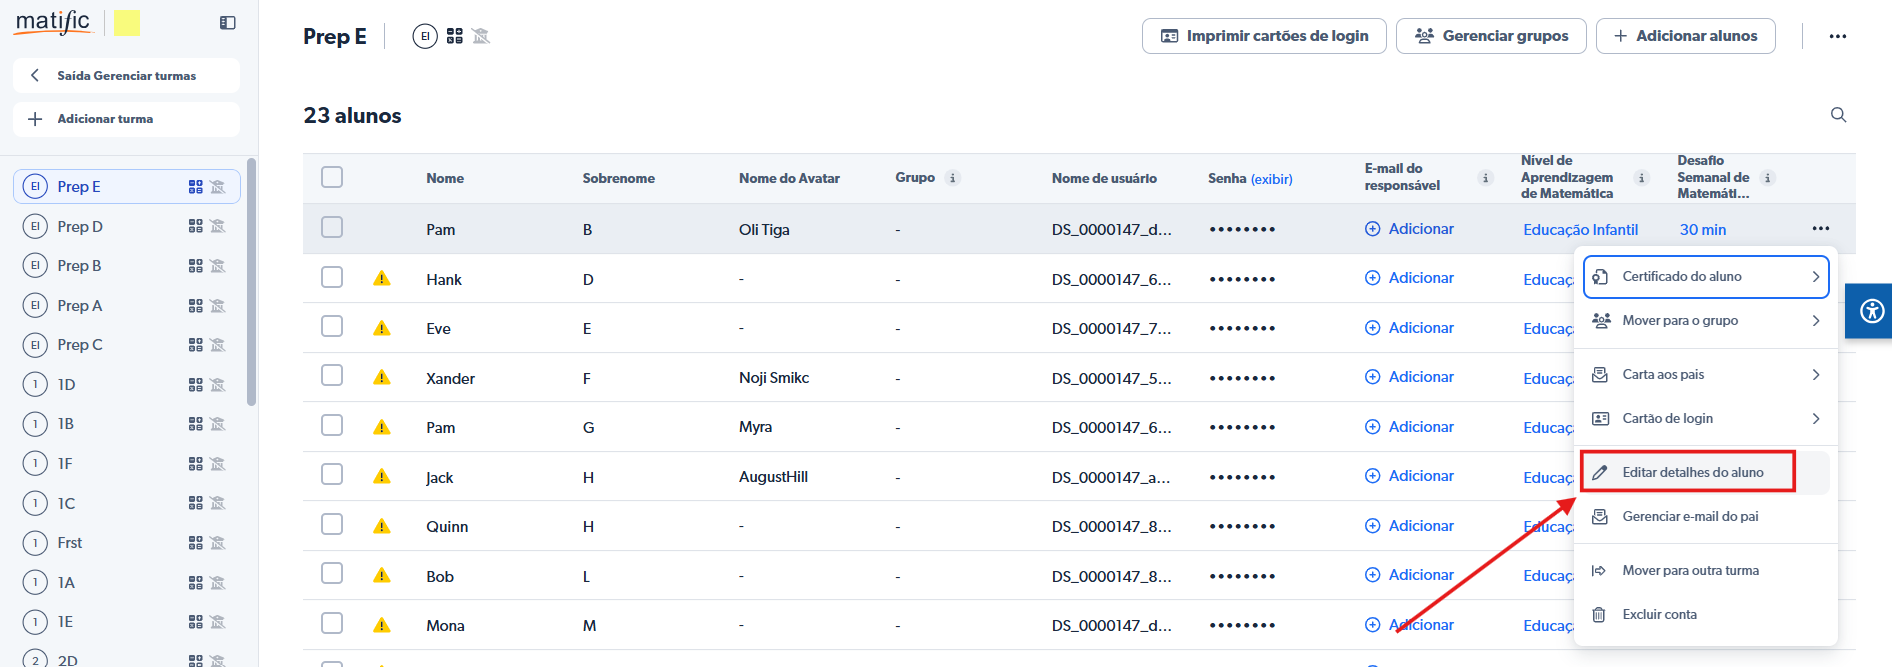Click the yellow color swatch beside Matific logo
Screen dimensions: 1892x667
coord(127,23)
